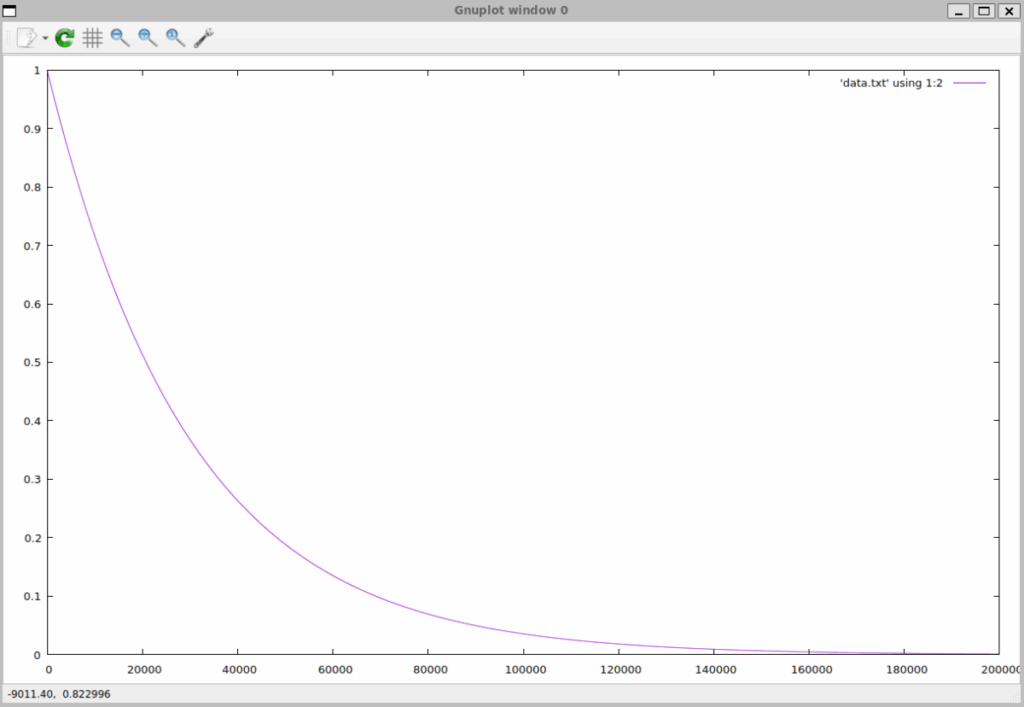The image size is (1024, 707).
Task: Autoscale the plot with third magnifier icon
Action: [176, 38]
